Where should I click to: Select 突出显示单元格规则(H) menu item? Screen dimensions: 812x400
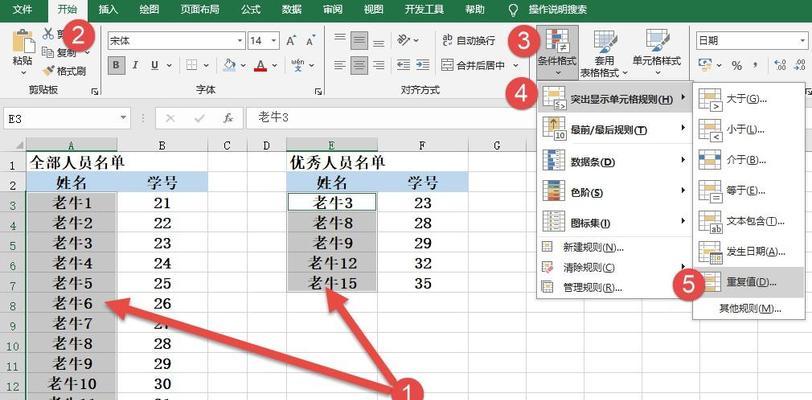614,97
